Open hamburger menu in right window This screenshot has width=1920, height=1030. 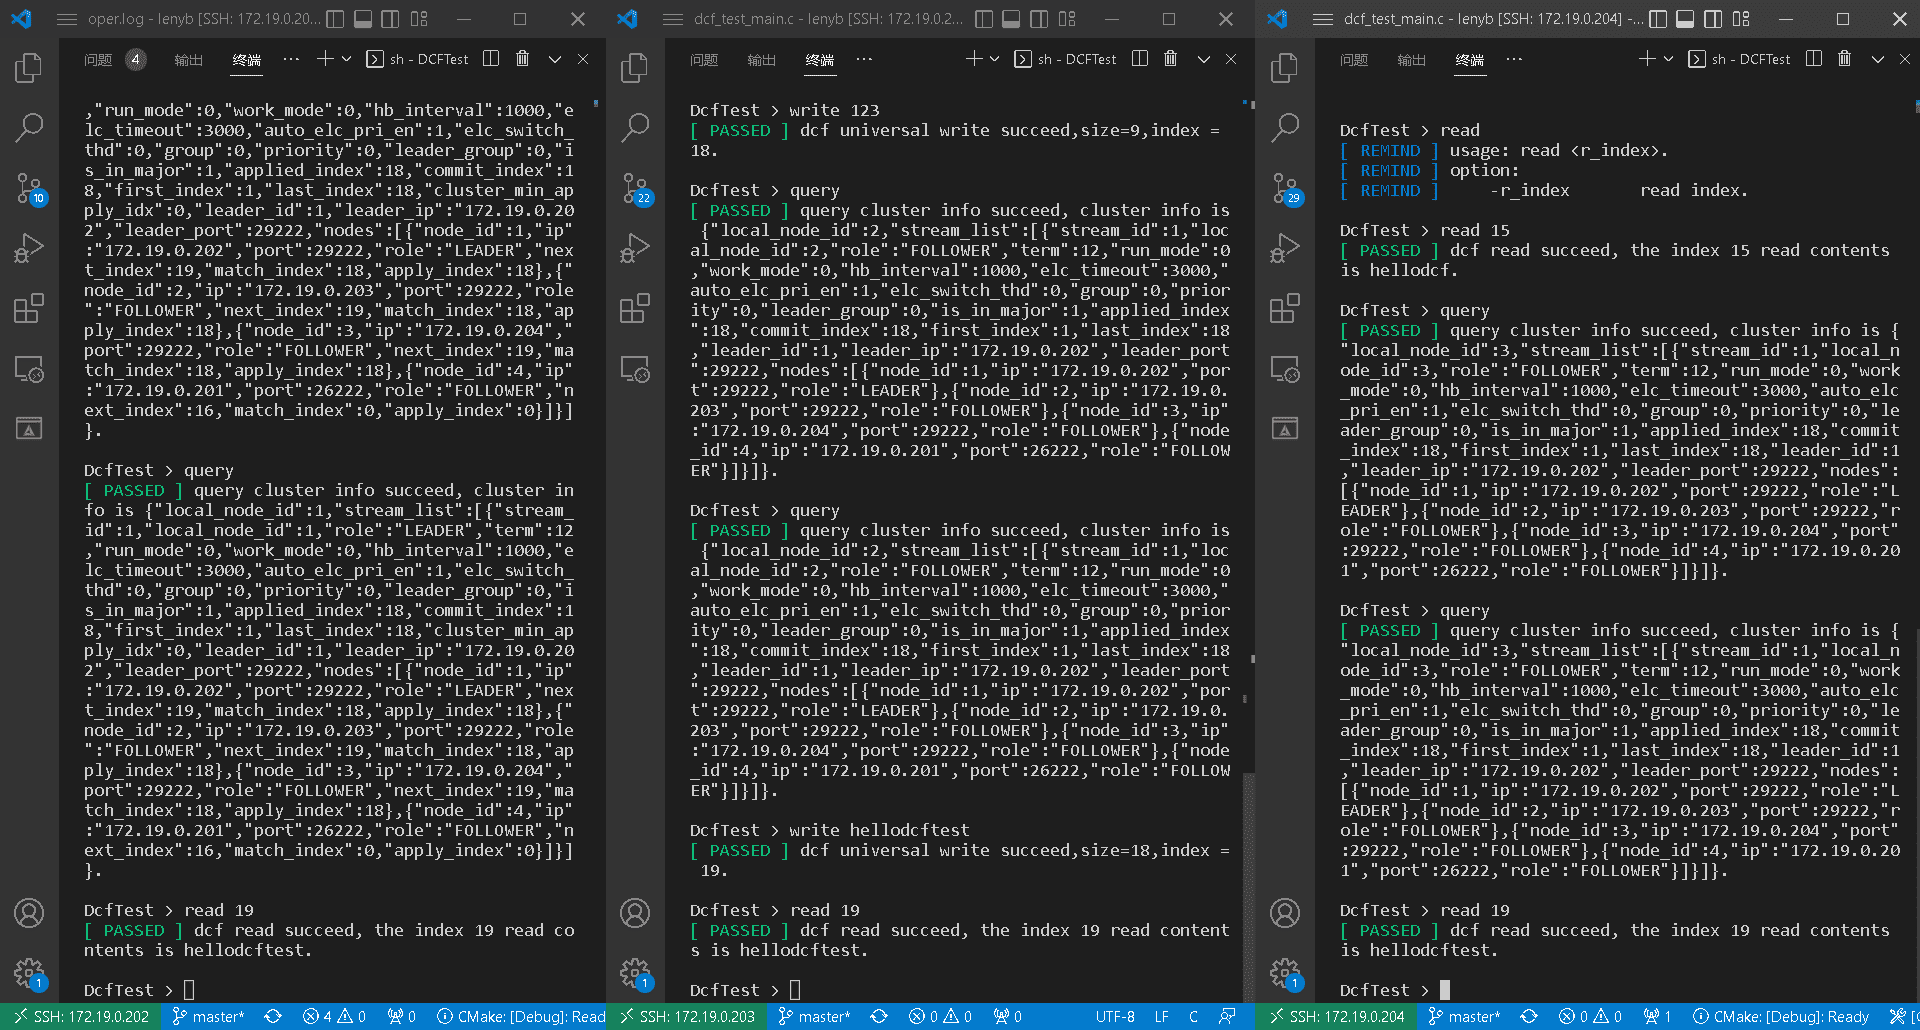tap(1323, 19)
